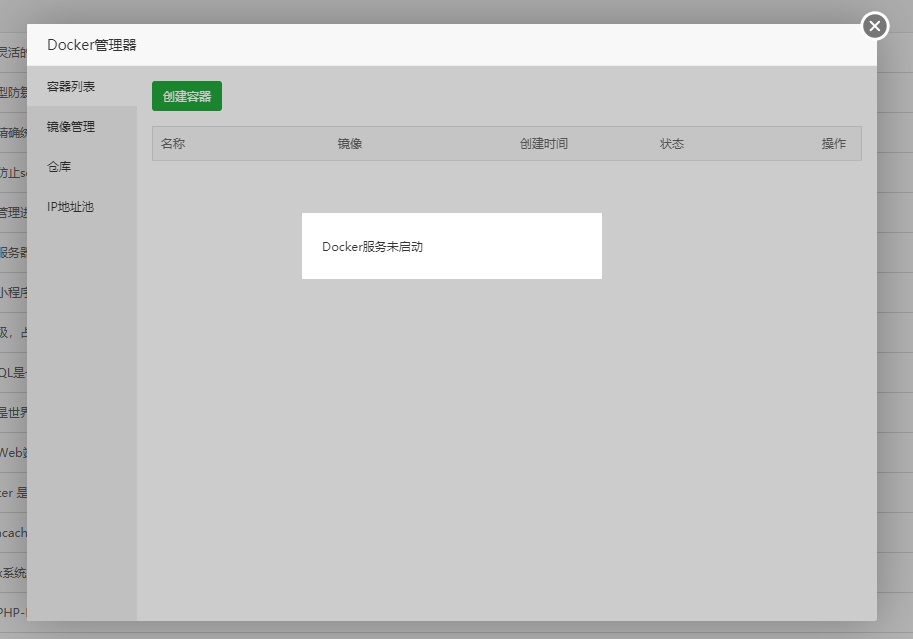Click the green 创建容器 button
Image resolution: width=913 pixels, height=639 pixels.
tap(187, 96)
